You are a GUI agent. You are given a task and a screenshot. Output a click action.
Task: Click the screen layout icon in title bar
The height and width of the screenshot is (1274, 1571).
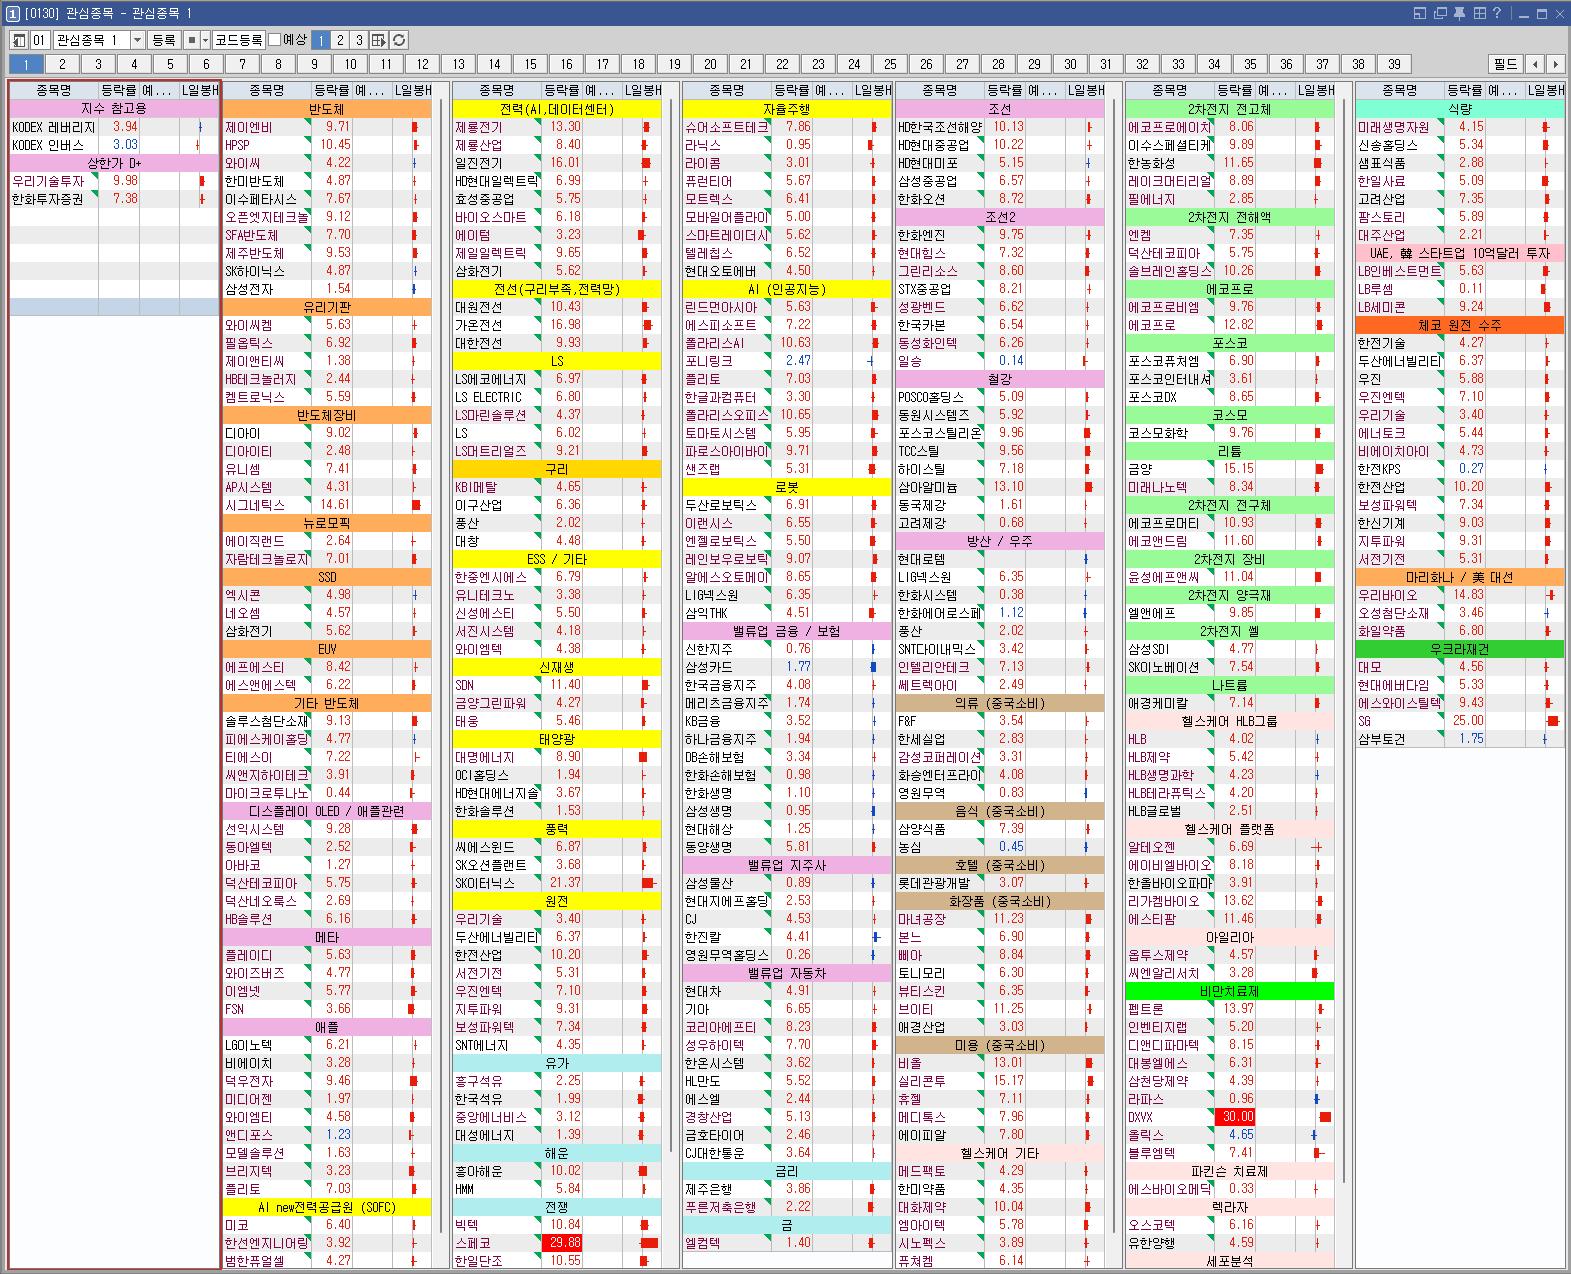pos(1420,13)
